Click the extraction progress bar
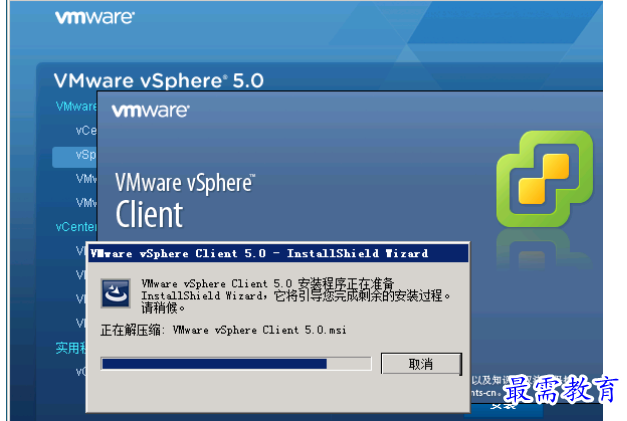 [236, 363]
